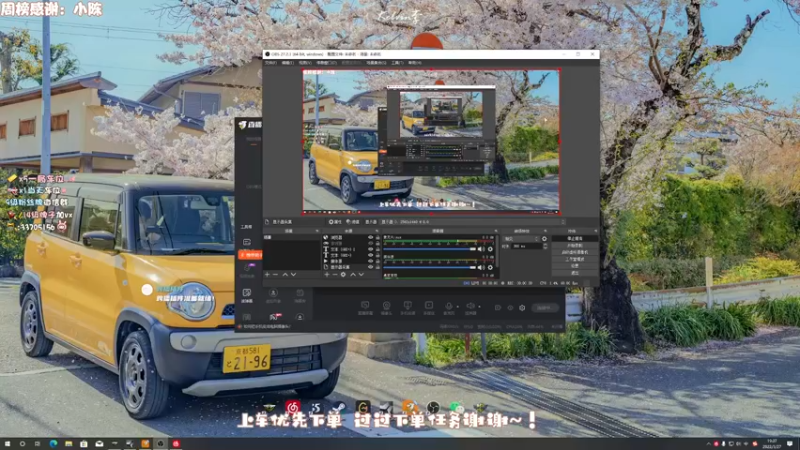Image resolution: width=800 pixels, height=450 pixels.
Task: Click the microphone icon in the streaming companion toolbar
Action: [449, 307]
